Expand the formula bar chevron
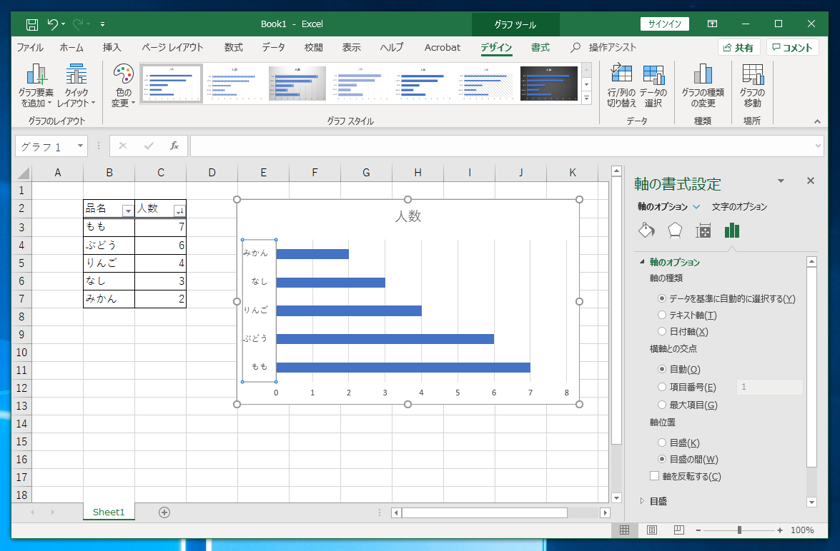 coord(818,146)
